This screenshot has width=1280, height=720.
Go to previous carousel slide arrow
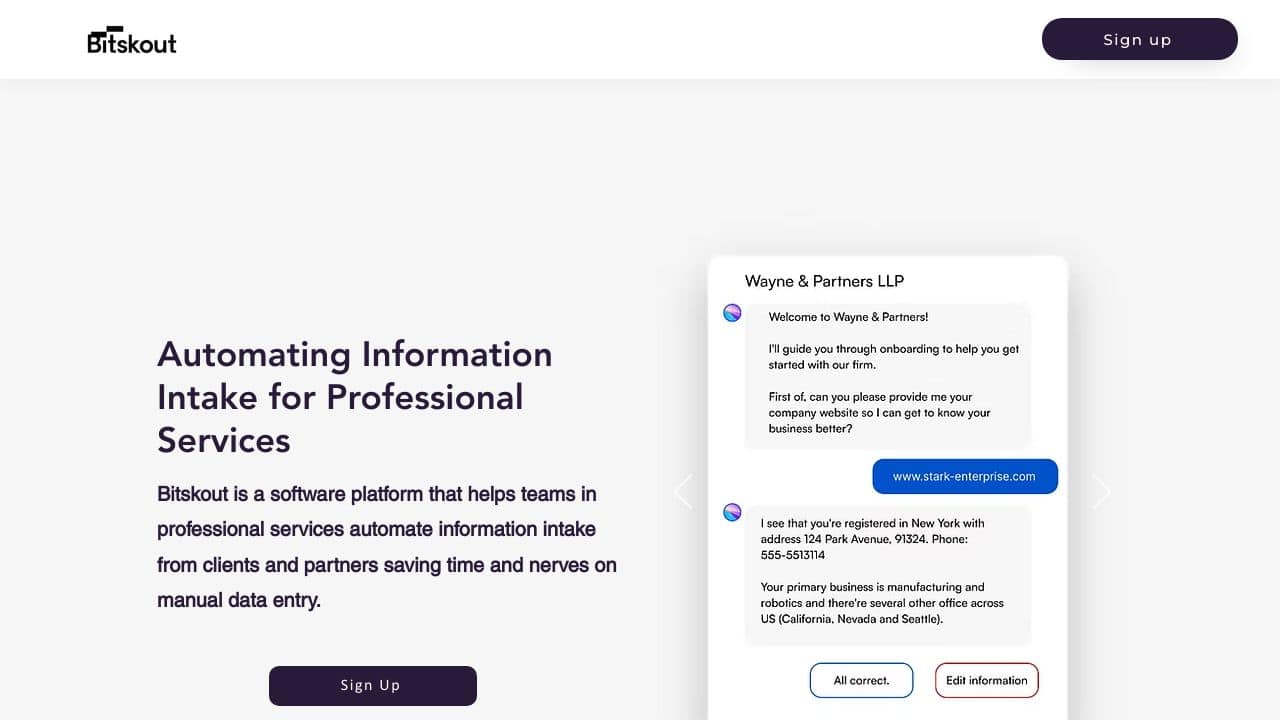684,492
